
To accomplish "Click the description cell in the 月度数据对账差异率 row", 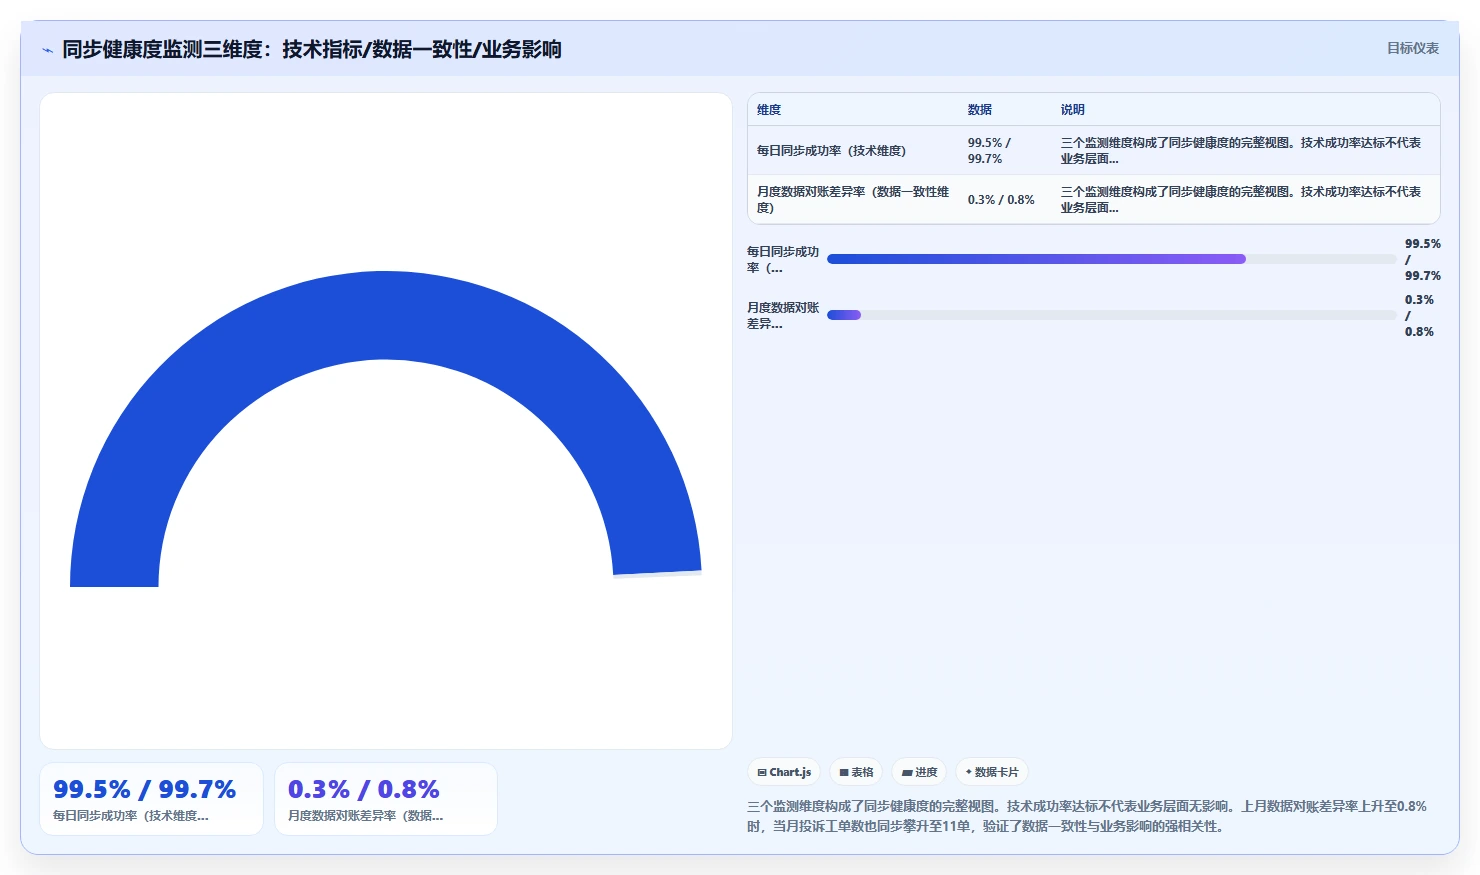I will (x=1246, y=200).
